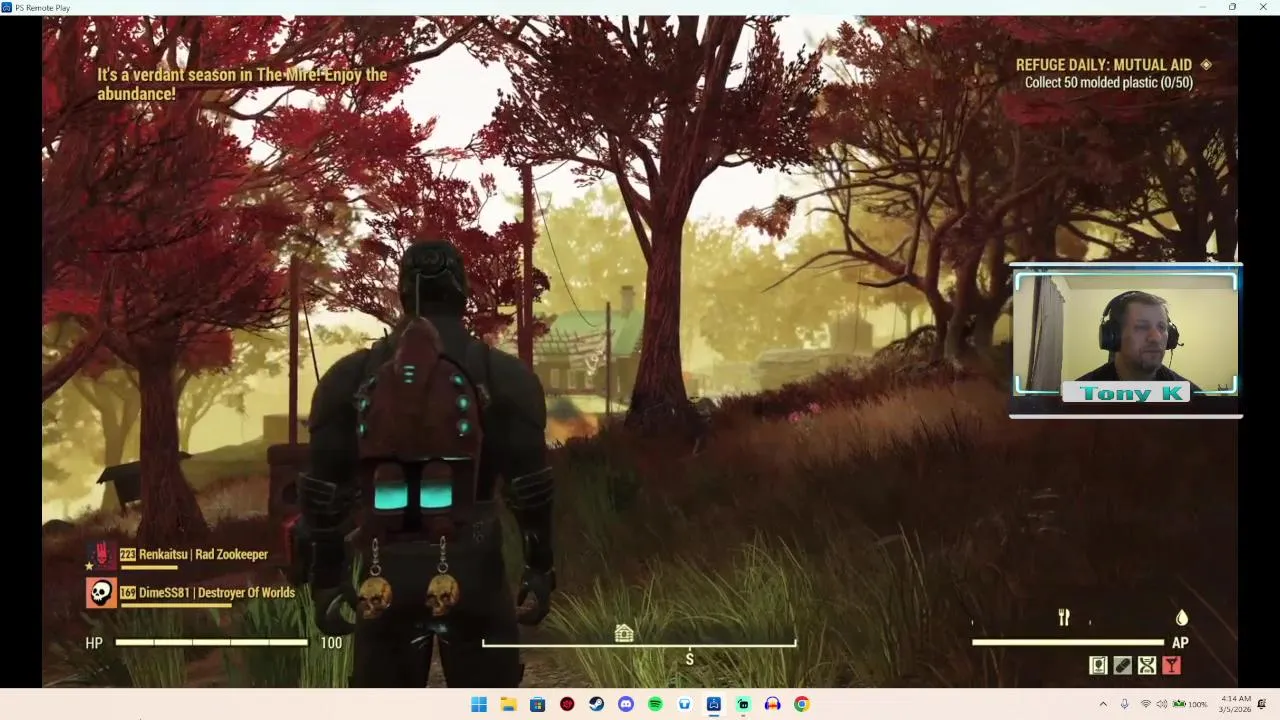Open Microsoft Store from the taskbar
This screenshot has width=1280, height=720.
click(537, 704)
